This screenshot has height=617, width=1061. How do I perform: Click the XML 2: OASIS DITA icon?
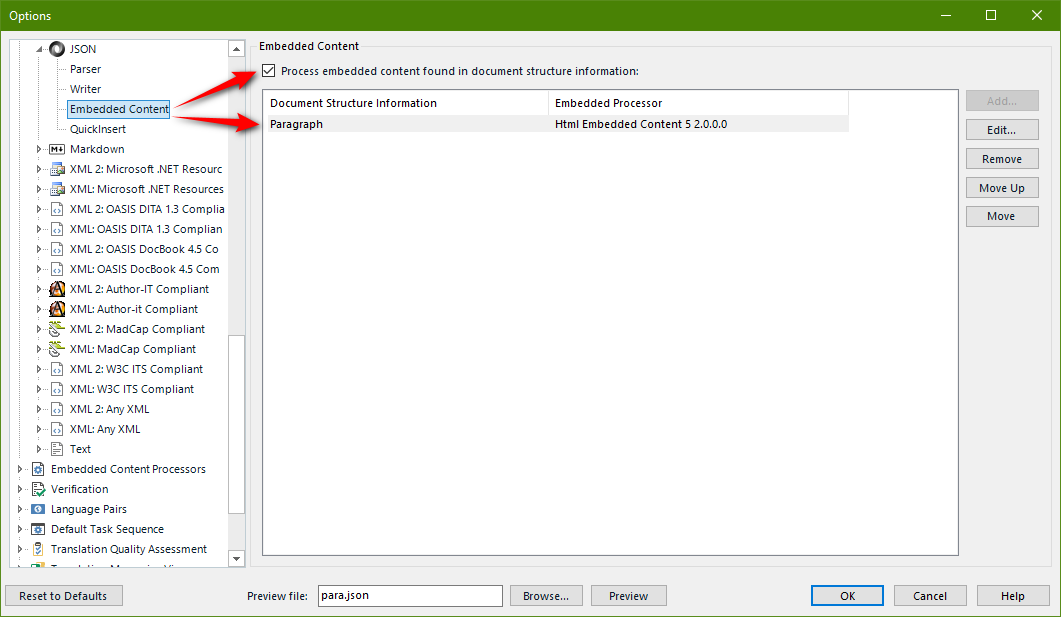pos(58,210)
